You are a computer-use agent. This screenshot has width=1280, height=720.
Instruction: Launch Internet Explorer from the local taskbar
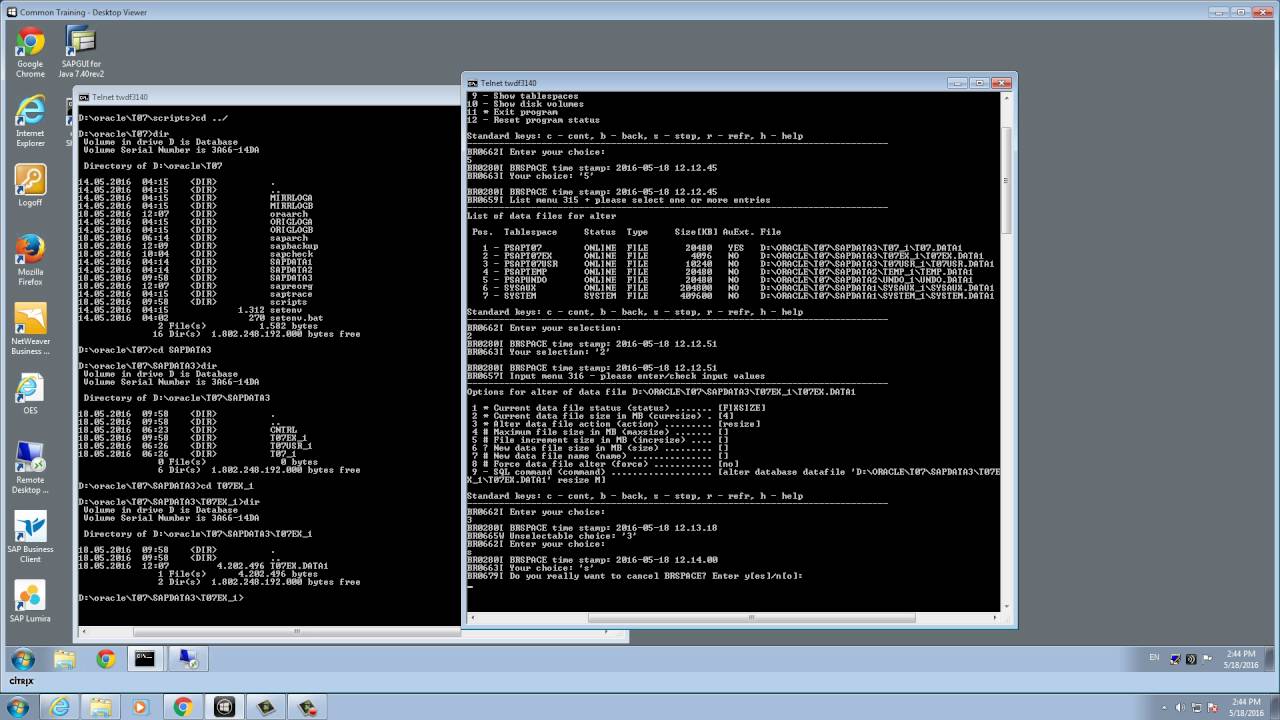click(59, 707)
